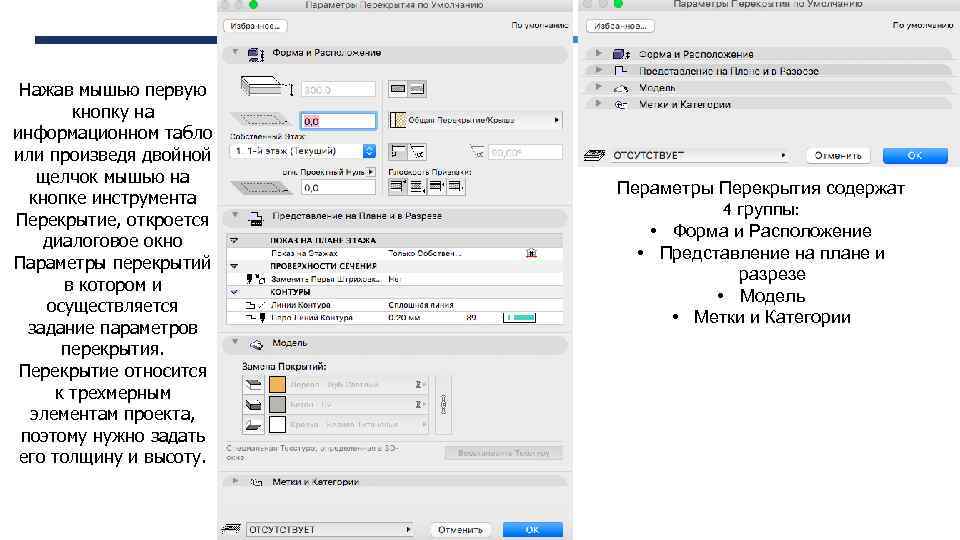The image size is (960, 540).
Task: Click OK in the left dialog
Action: coord(533,530)
